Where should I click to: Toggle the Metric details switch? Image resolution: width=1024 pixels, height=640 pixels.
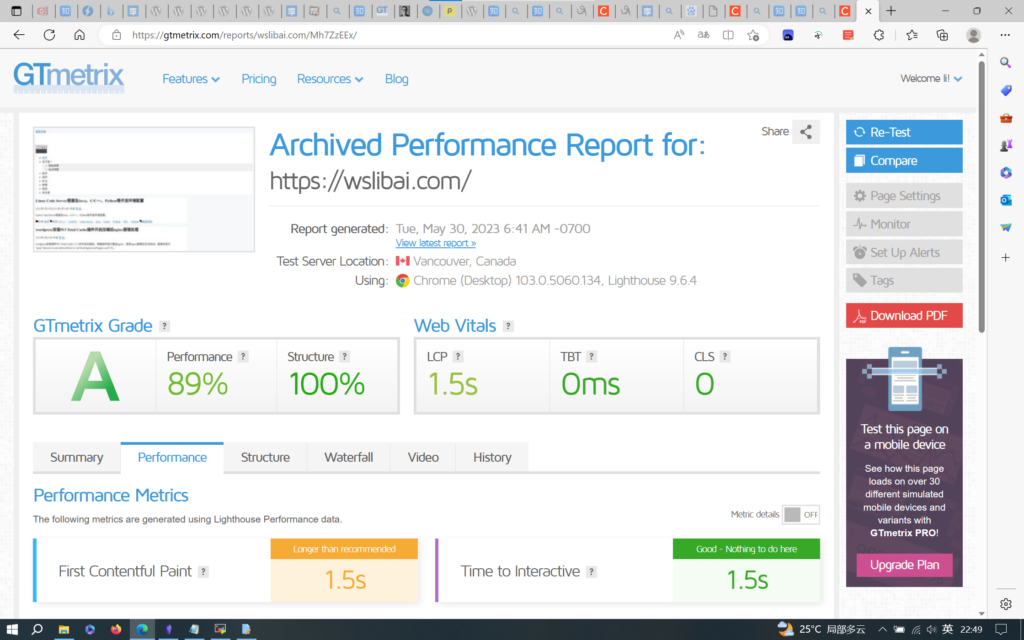pyautogui.click(x=801, y=515)
